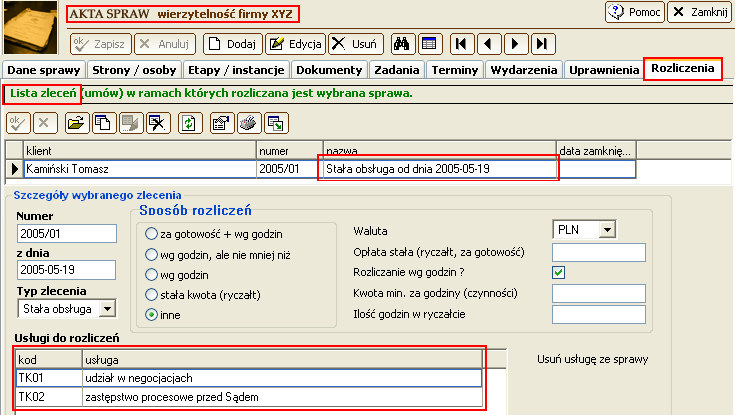Open the Terminy tab

(x=455, y=70)
